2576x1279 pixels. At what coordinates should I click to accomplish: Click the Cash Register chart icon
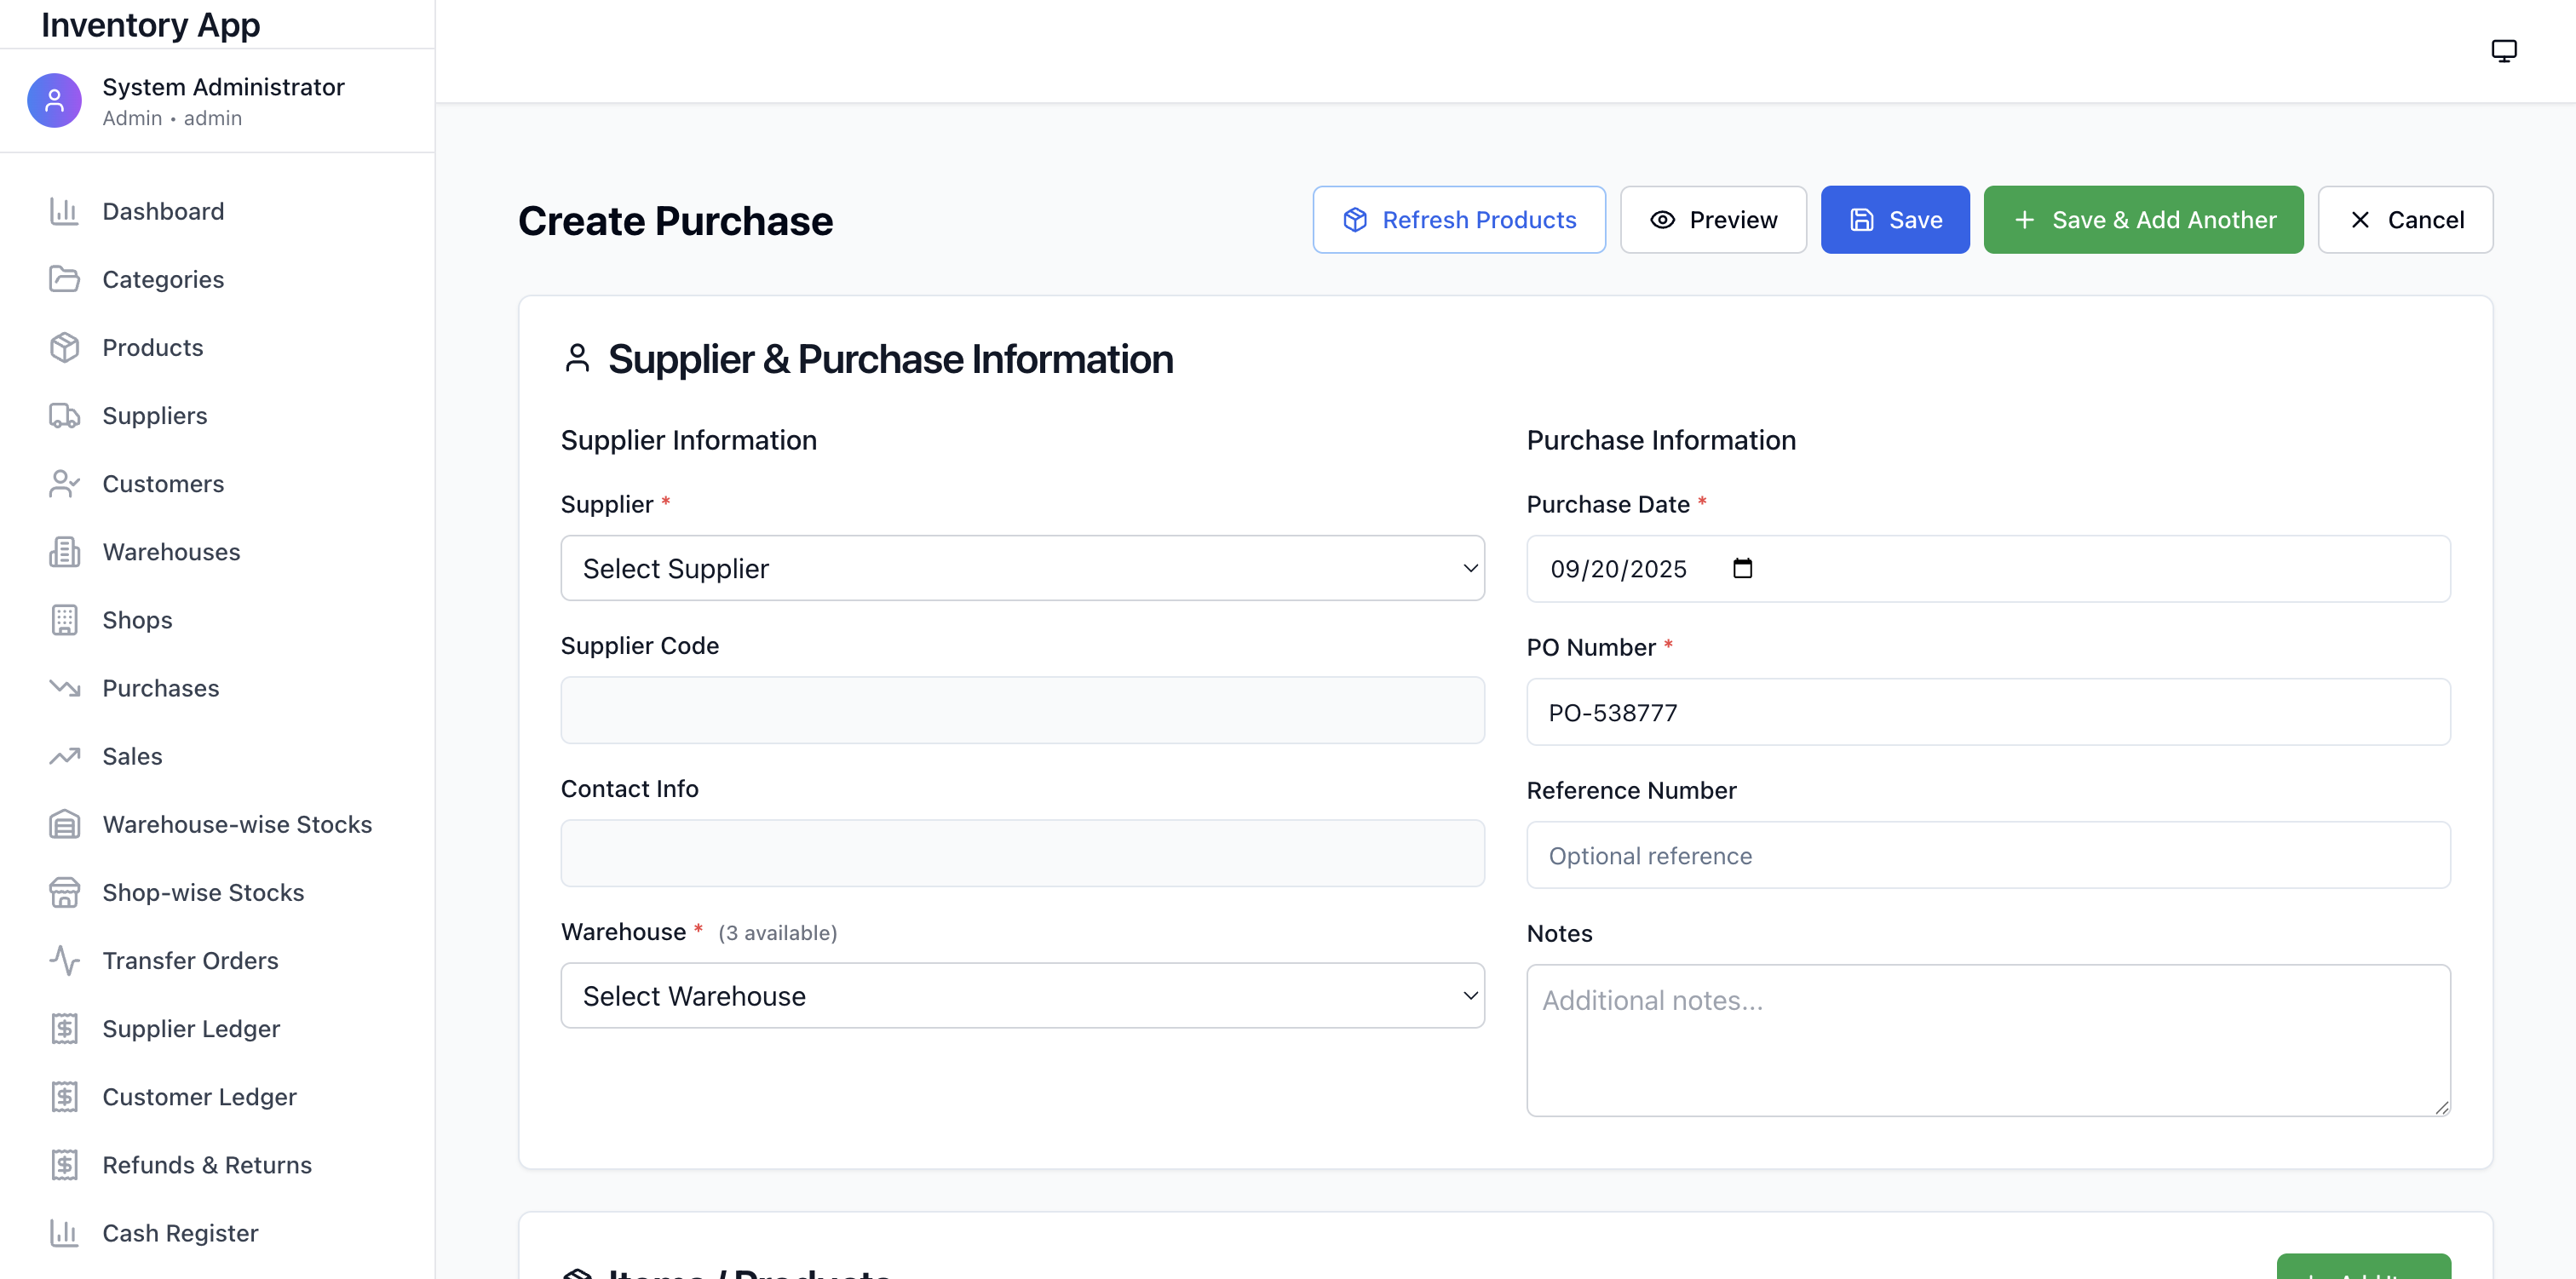64,1232
